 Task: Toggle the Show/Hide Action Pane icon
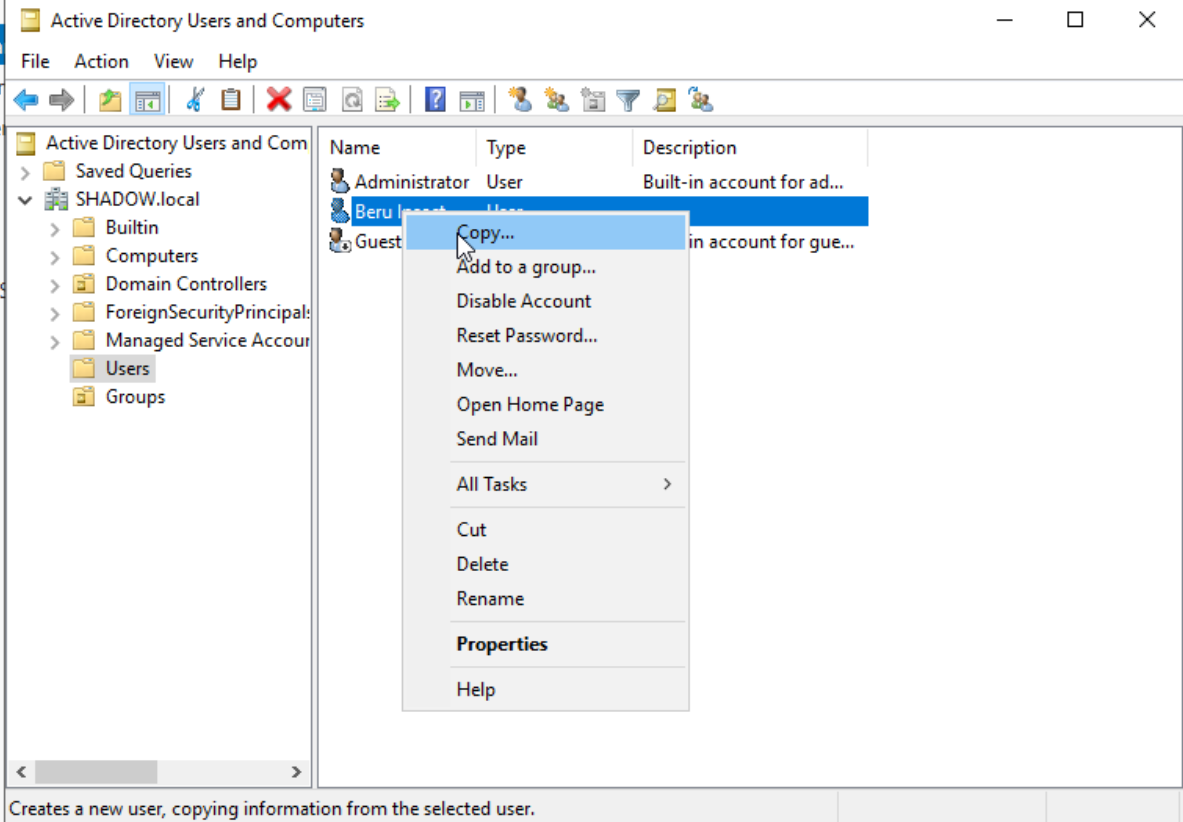coord(471,100)
